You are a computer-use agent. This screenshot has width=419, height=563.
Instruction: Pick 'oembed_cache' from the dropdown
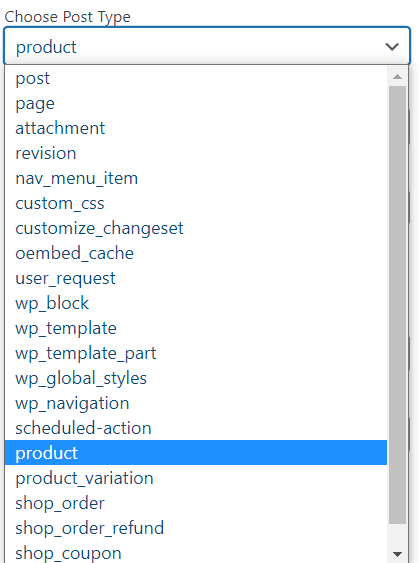[196, 253]
